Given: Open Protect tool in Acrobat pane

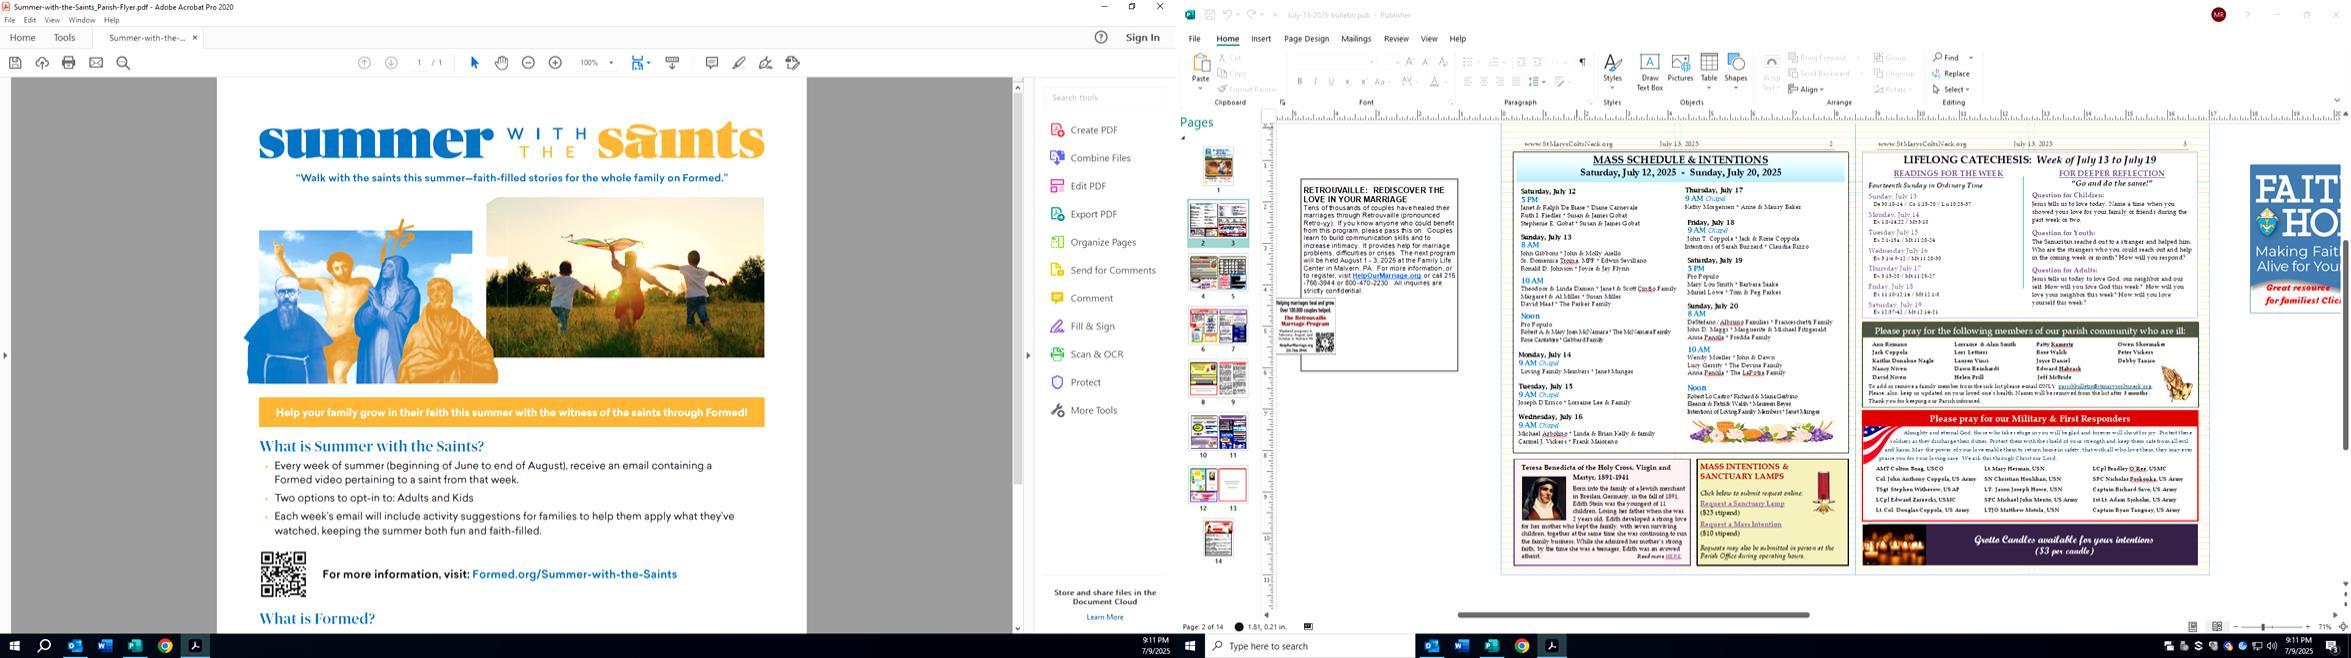Looking at the screenshot, I should [1075, 382].
